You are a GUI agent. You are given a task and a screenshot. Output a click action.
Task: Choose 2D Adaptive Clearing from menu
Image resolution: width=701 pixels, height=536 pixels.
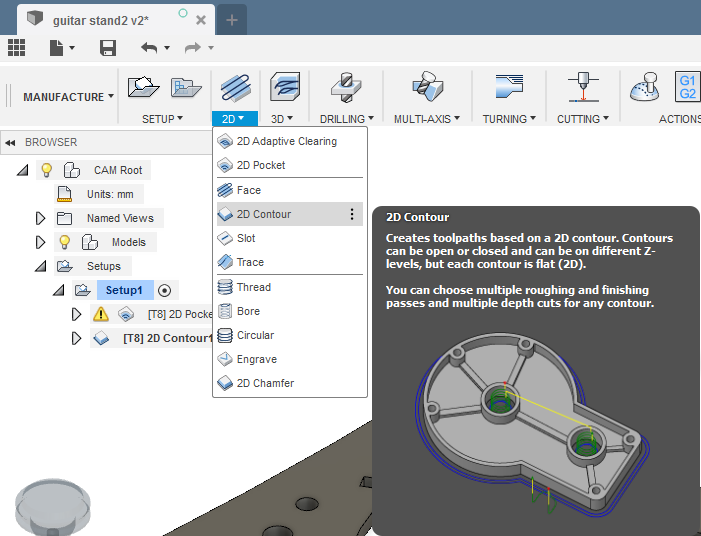click(x=290, y=141)
